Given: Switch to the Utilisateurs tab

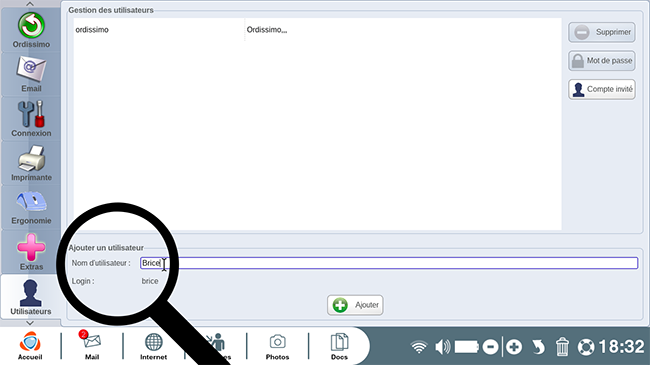Looking at the screenshot, I should click(x=31, y=297).
